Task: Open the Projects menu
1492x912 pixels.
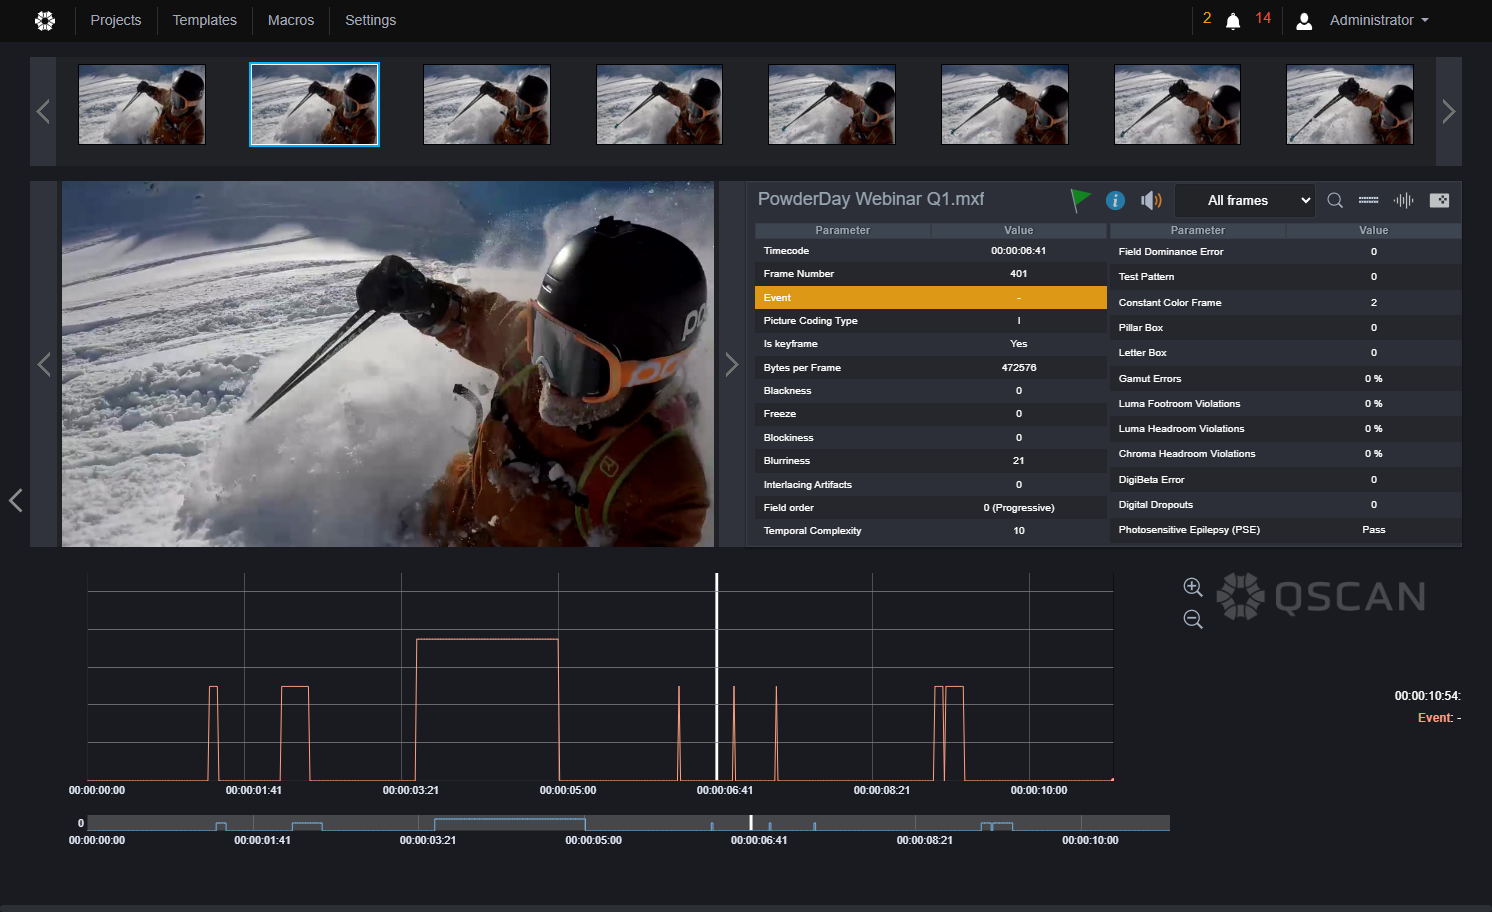Action: point(116,20)
